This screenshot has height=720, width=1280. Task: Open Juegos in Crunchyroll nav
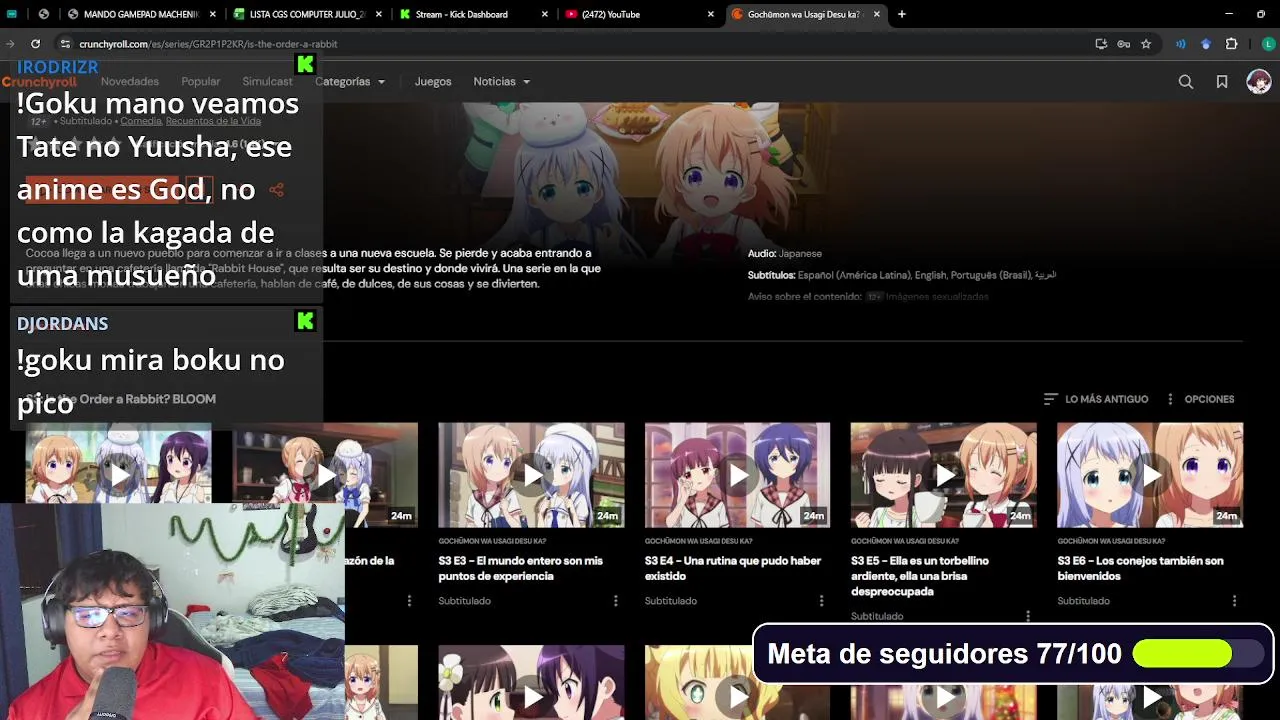point(433,82)
